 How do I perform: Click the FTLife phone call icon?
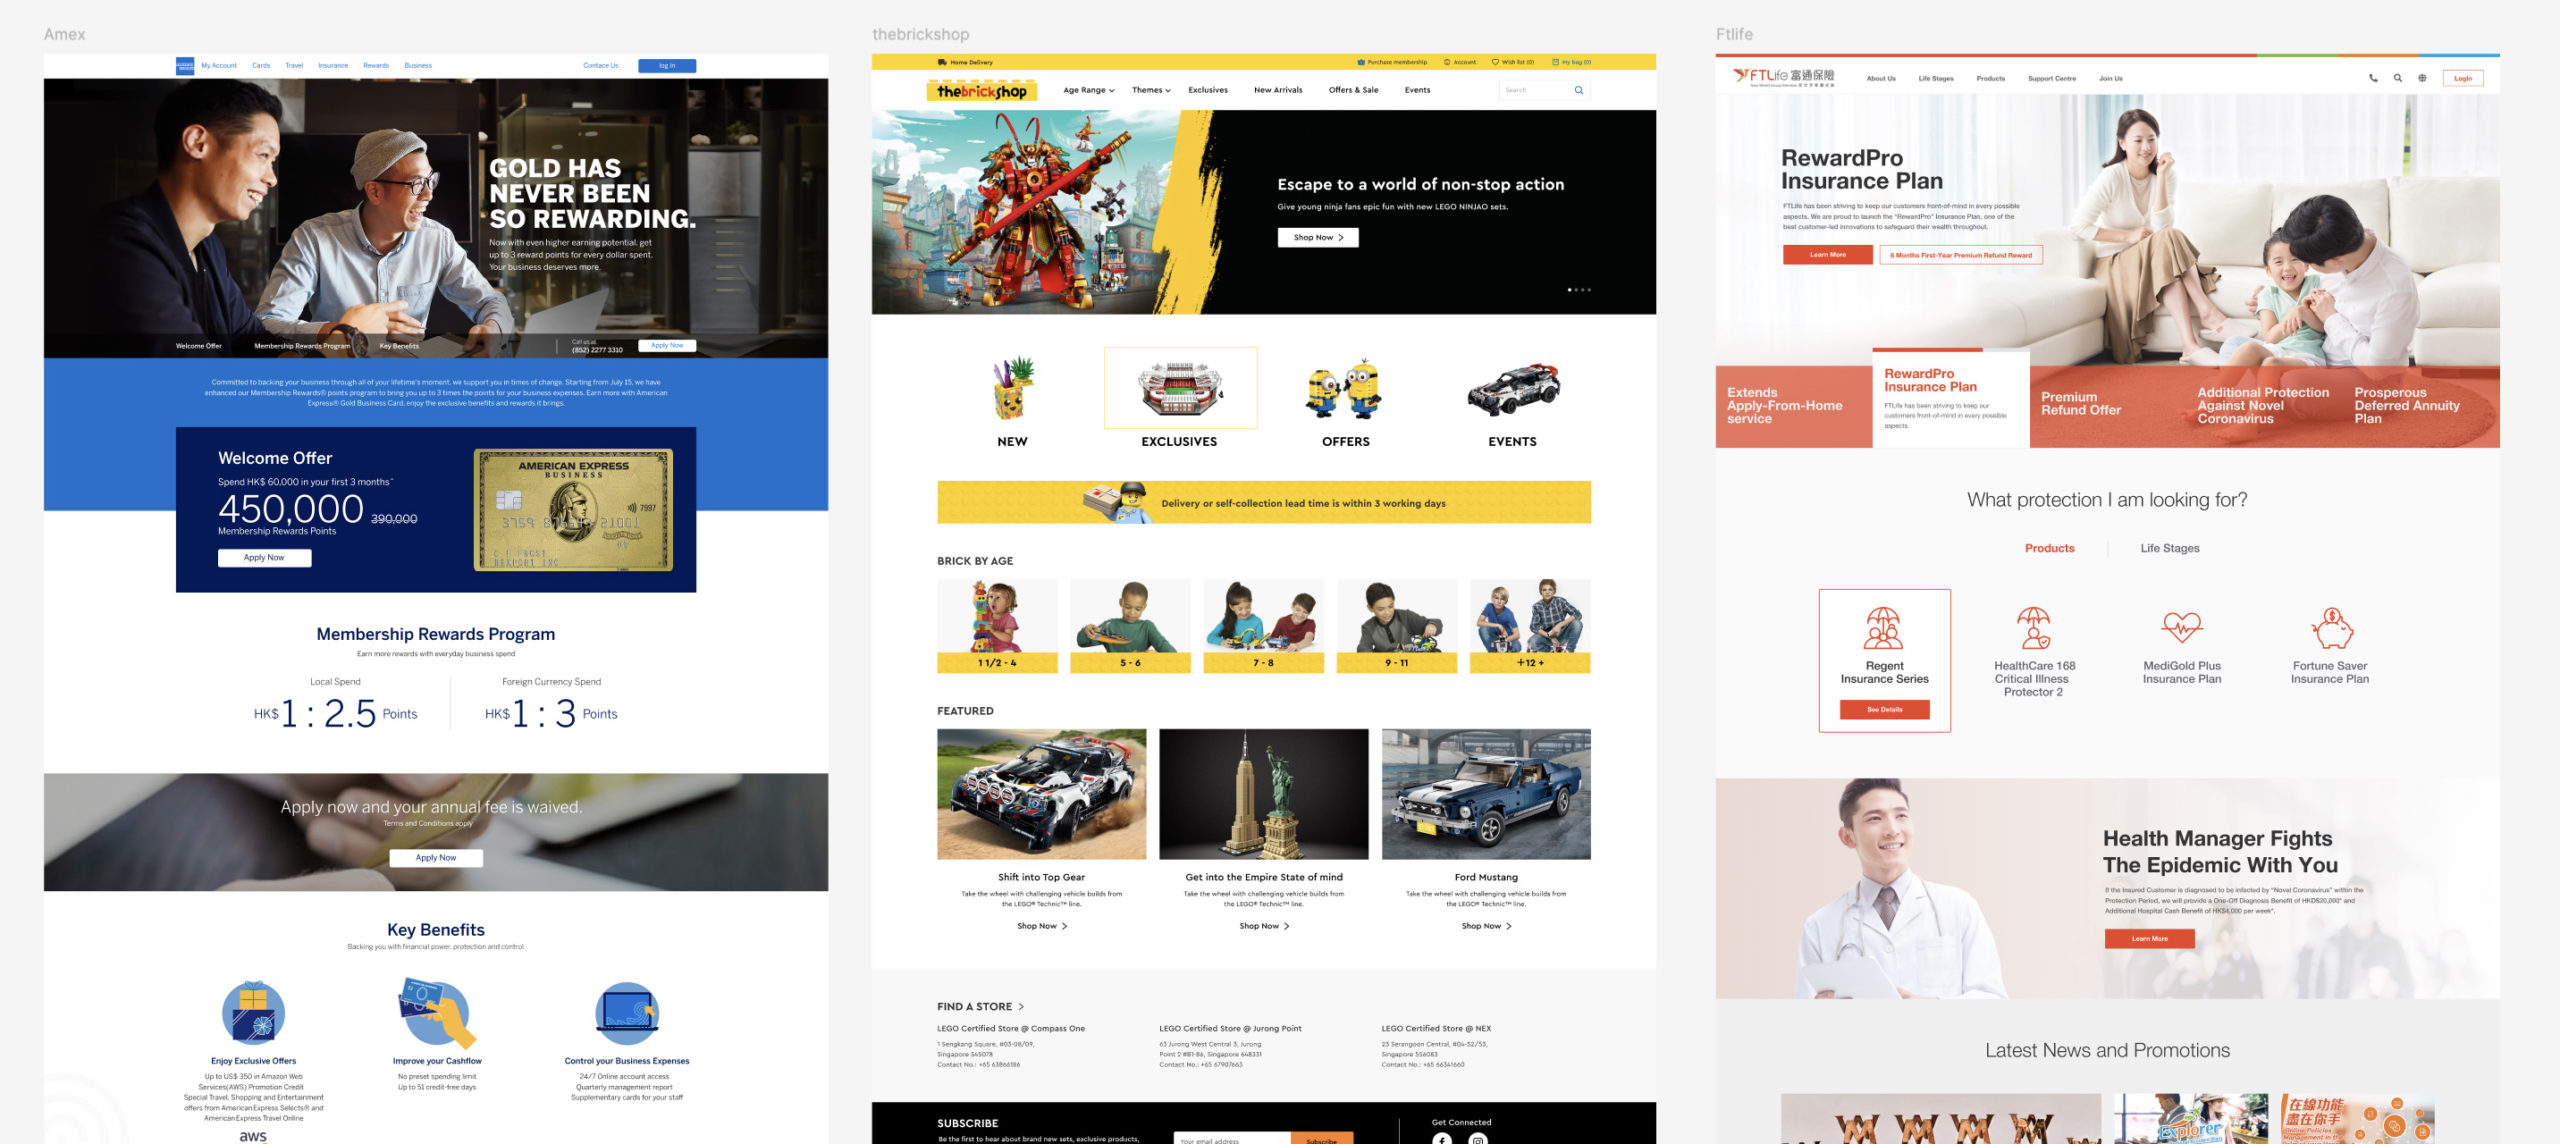pyautogui.click(x=2373, y=78)
